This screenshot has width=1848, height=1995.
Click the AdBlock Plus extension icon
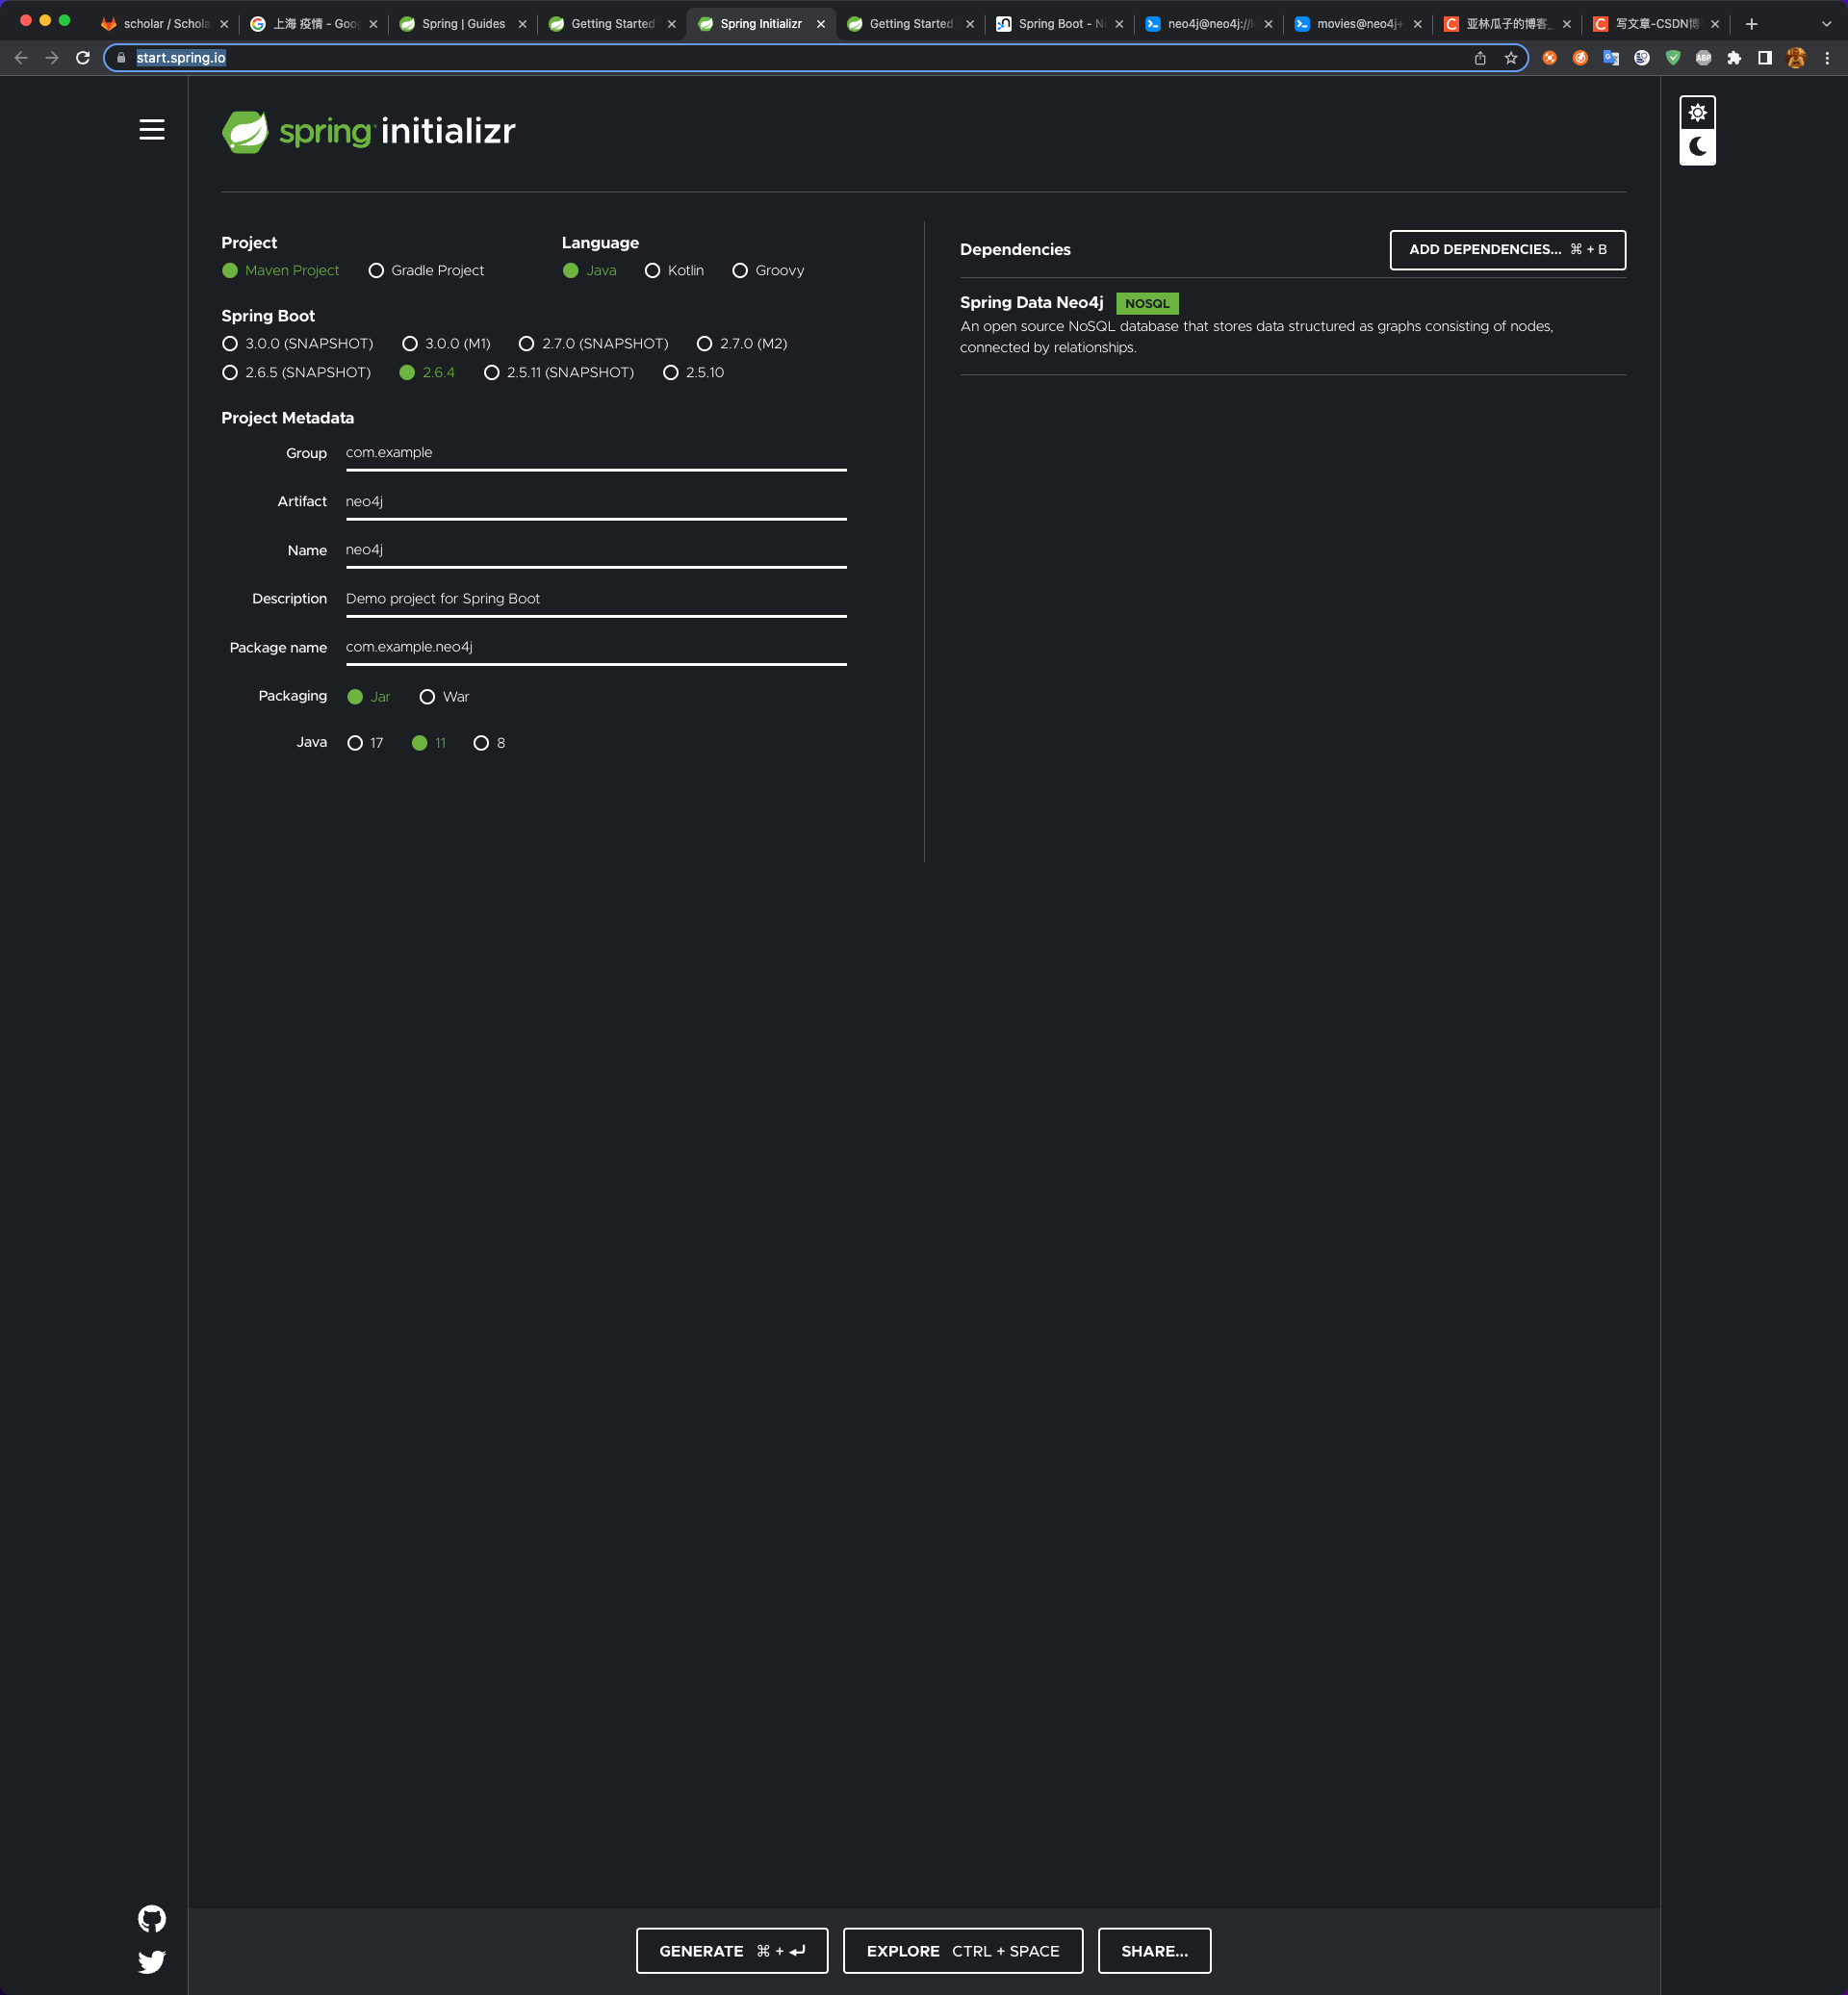[x=1703, y=58]
